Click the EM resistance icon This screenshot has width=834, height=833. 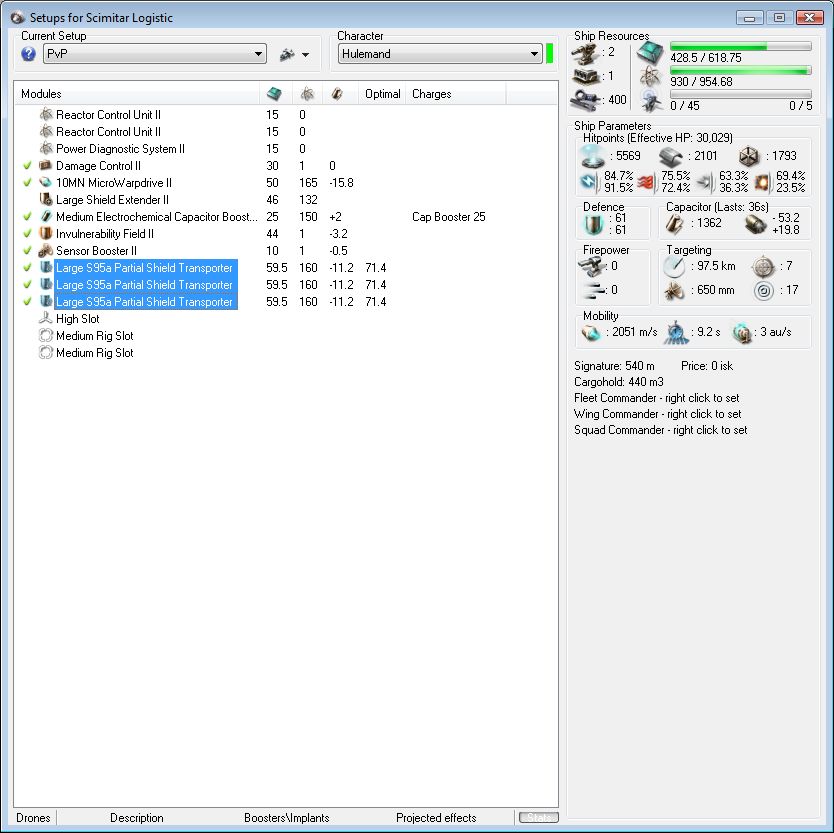pos(589,182)
